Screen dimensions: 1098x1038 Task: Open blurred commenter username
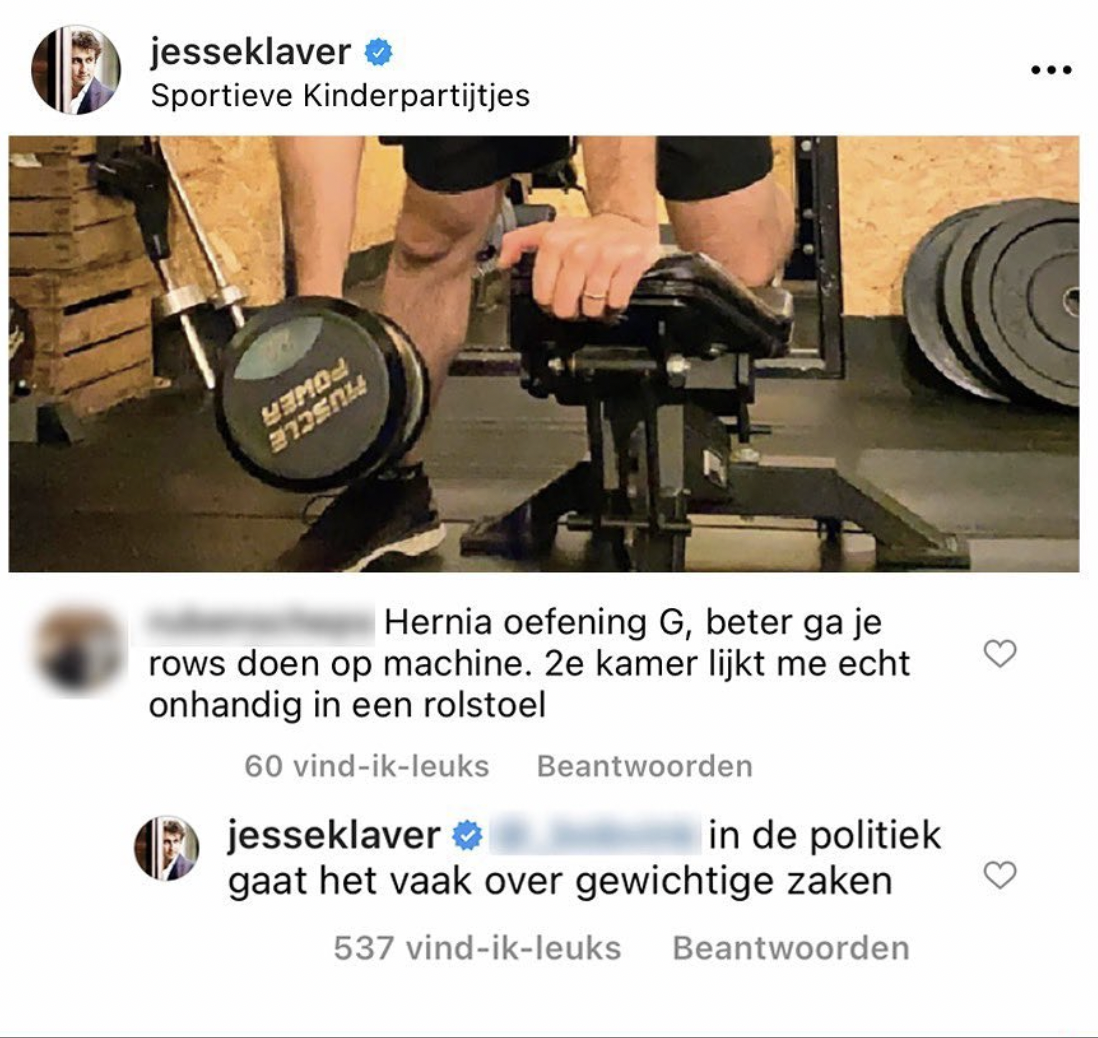[262, 622]
